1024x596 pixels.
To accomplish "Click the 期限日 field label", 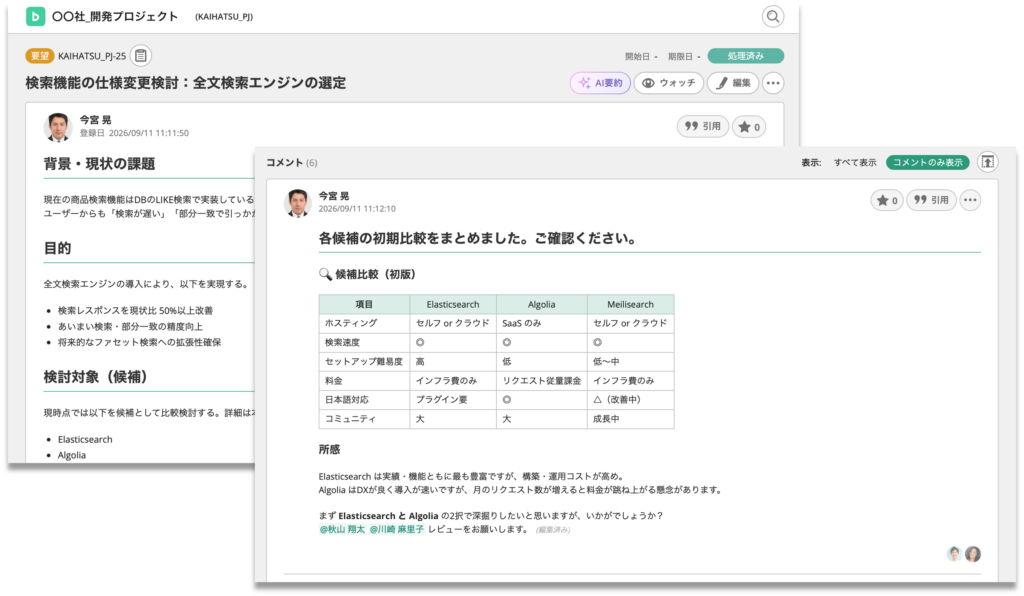I will tap(680, 57).
